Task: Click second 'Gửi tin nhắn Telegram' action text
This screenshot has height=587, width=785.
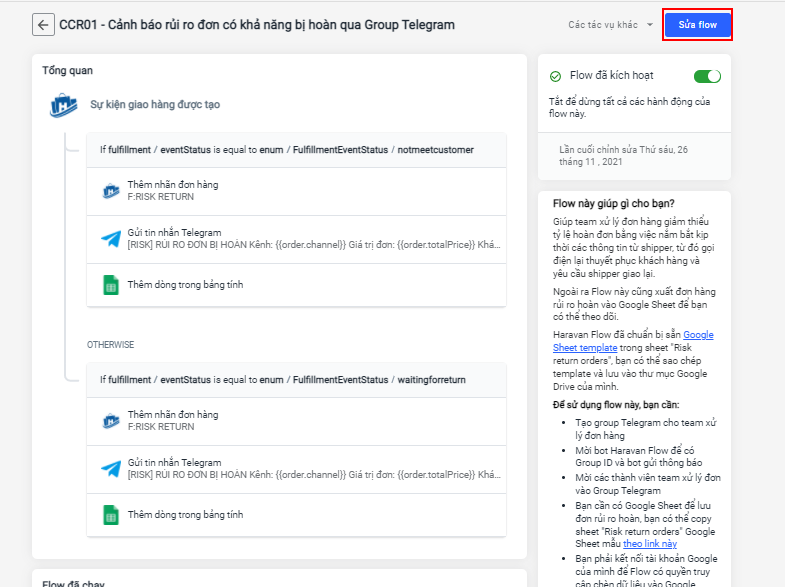Action: point(174,463)
